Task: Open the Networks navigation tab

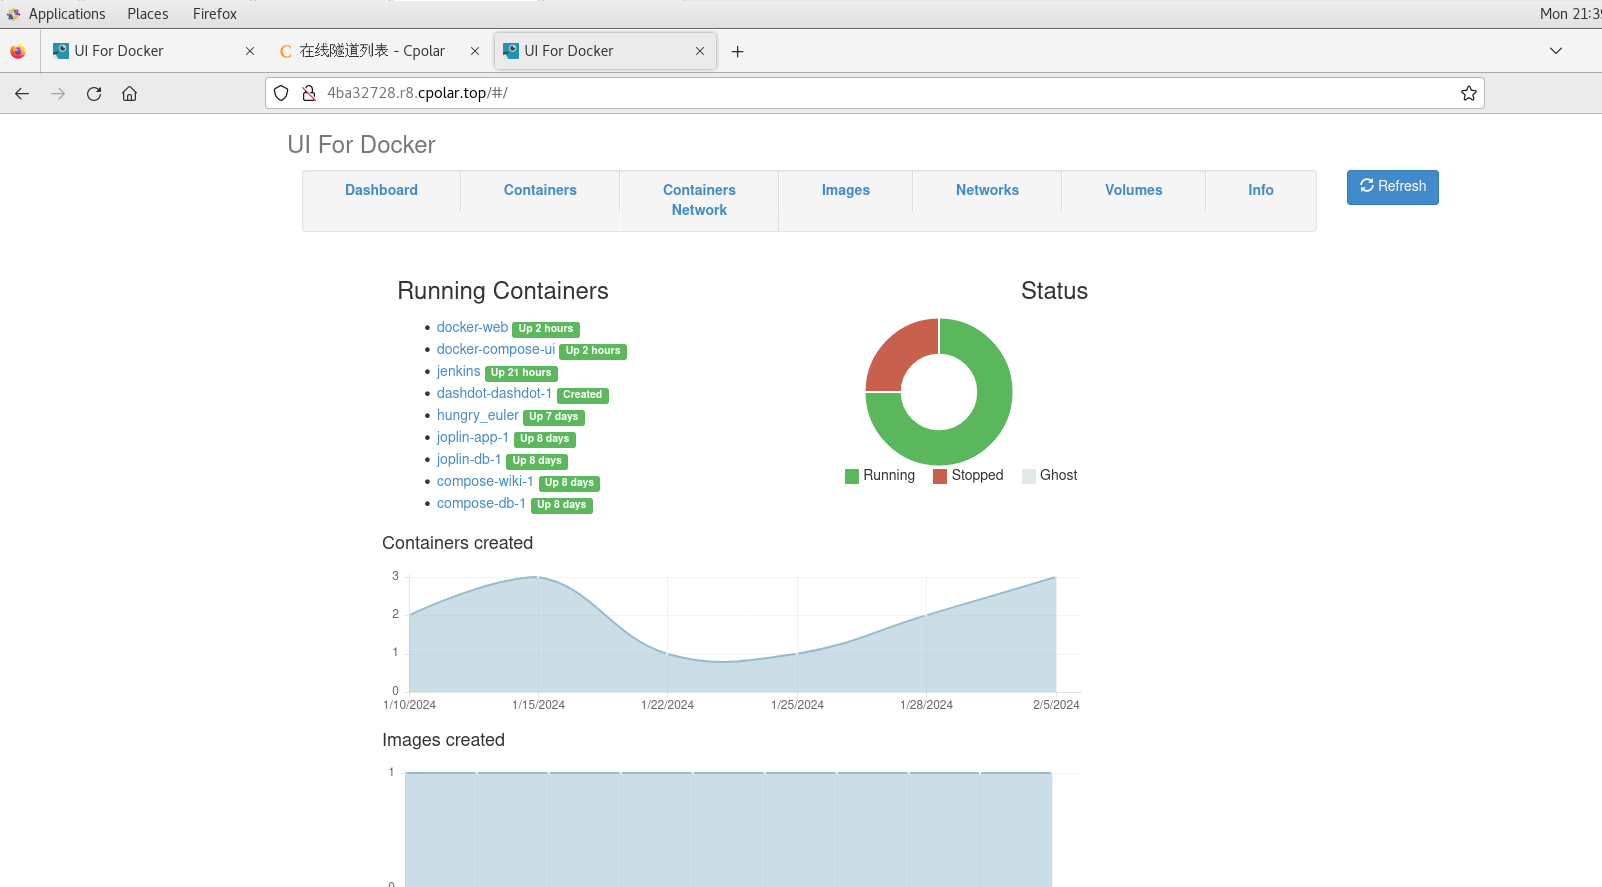Action: 987,190
